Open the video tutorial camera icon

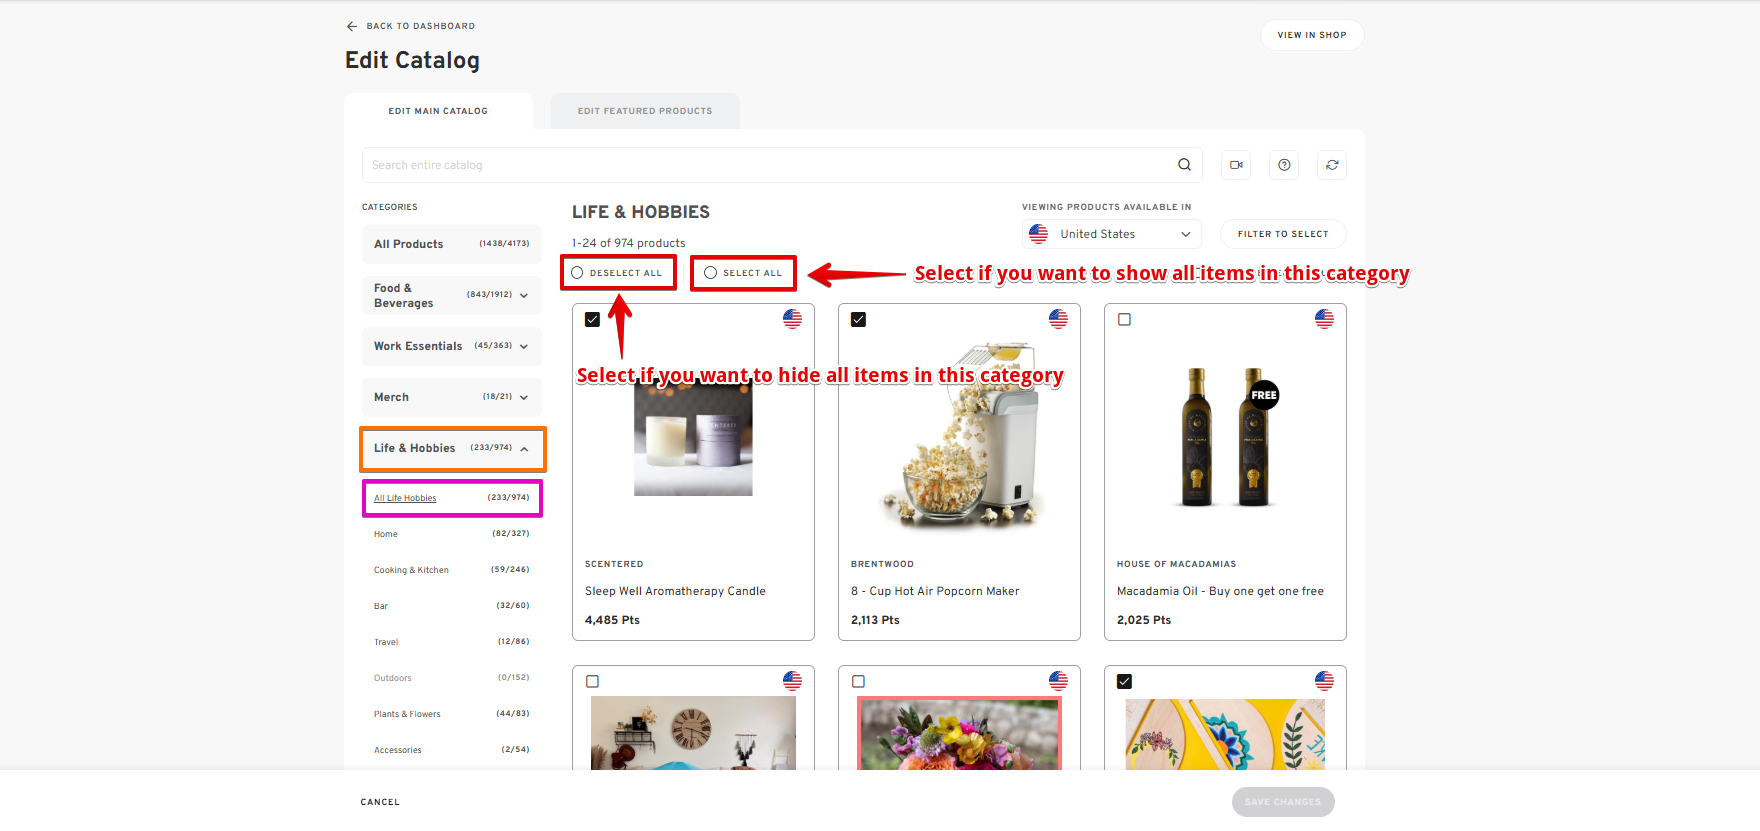pos(1236,165)
